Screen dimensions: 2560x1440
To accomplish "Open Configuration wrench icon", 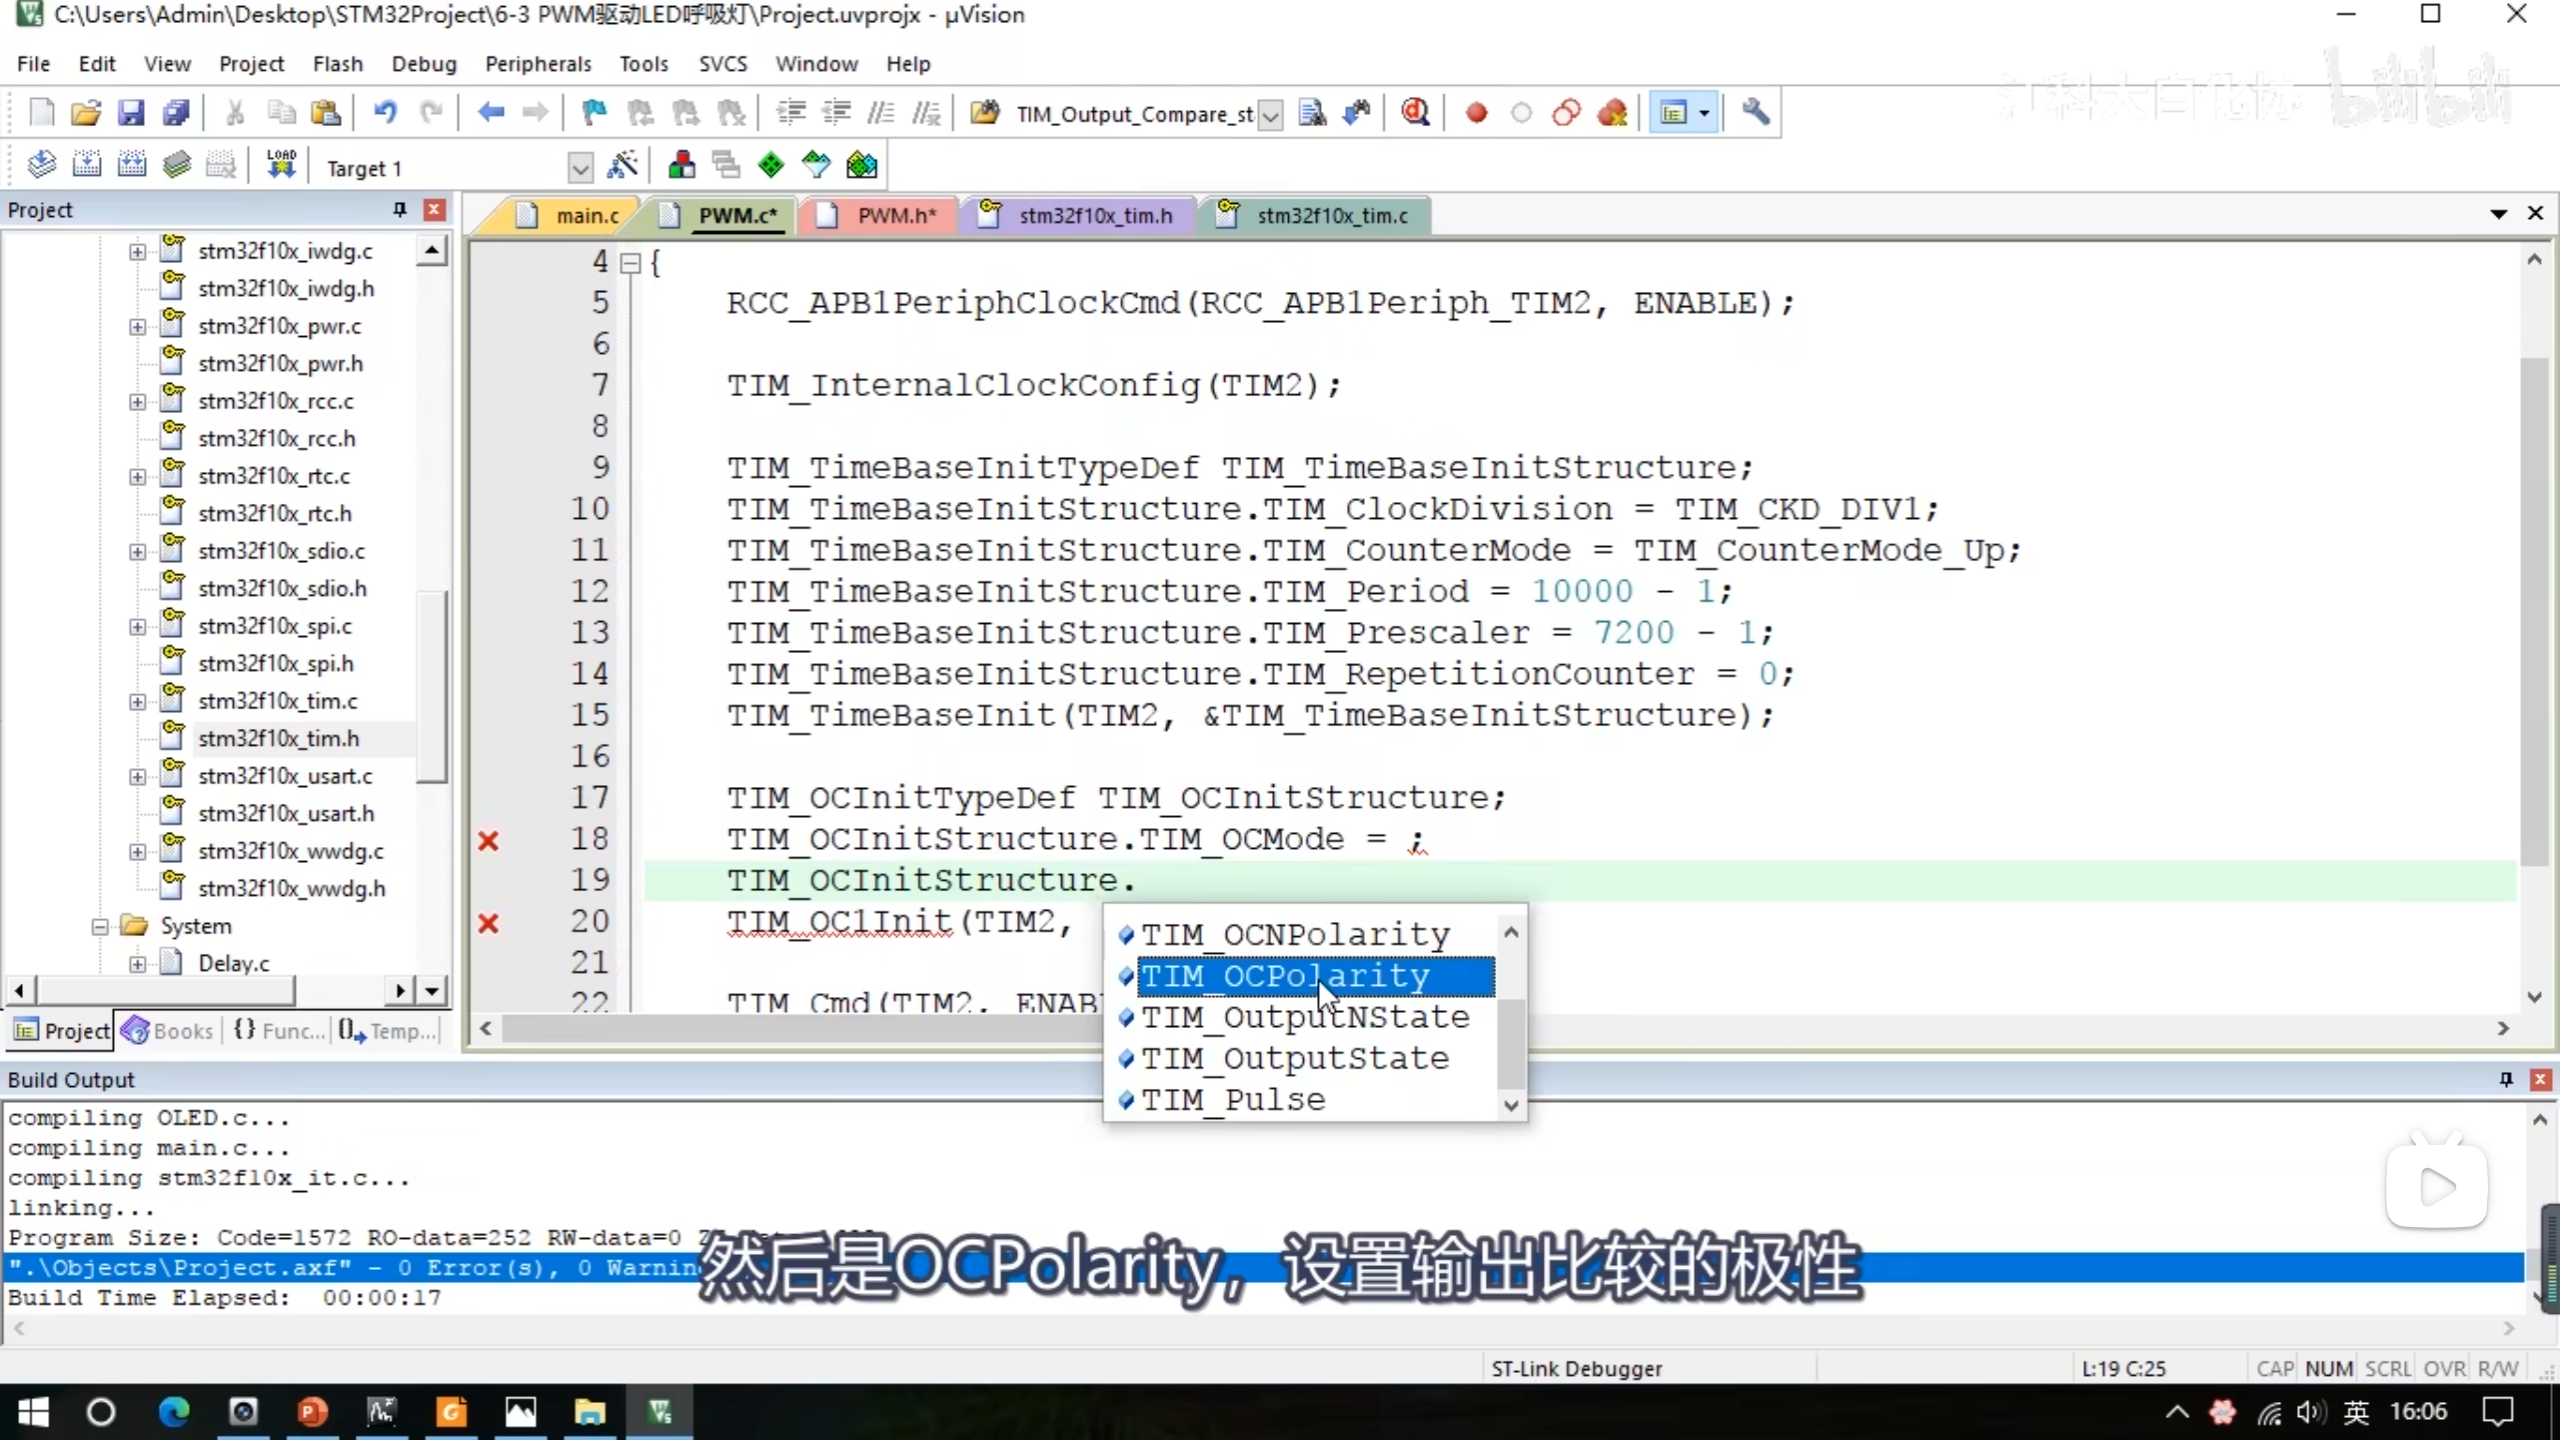I will 1755,113.
